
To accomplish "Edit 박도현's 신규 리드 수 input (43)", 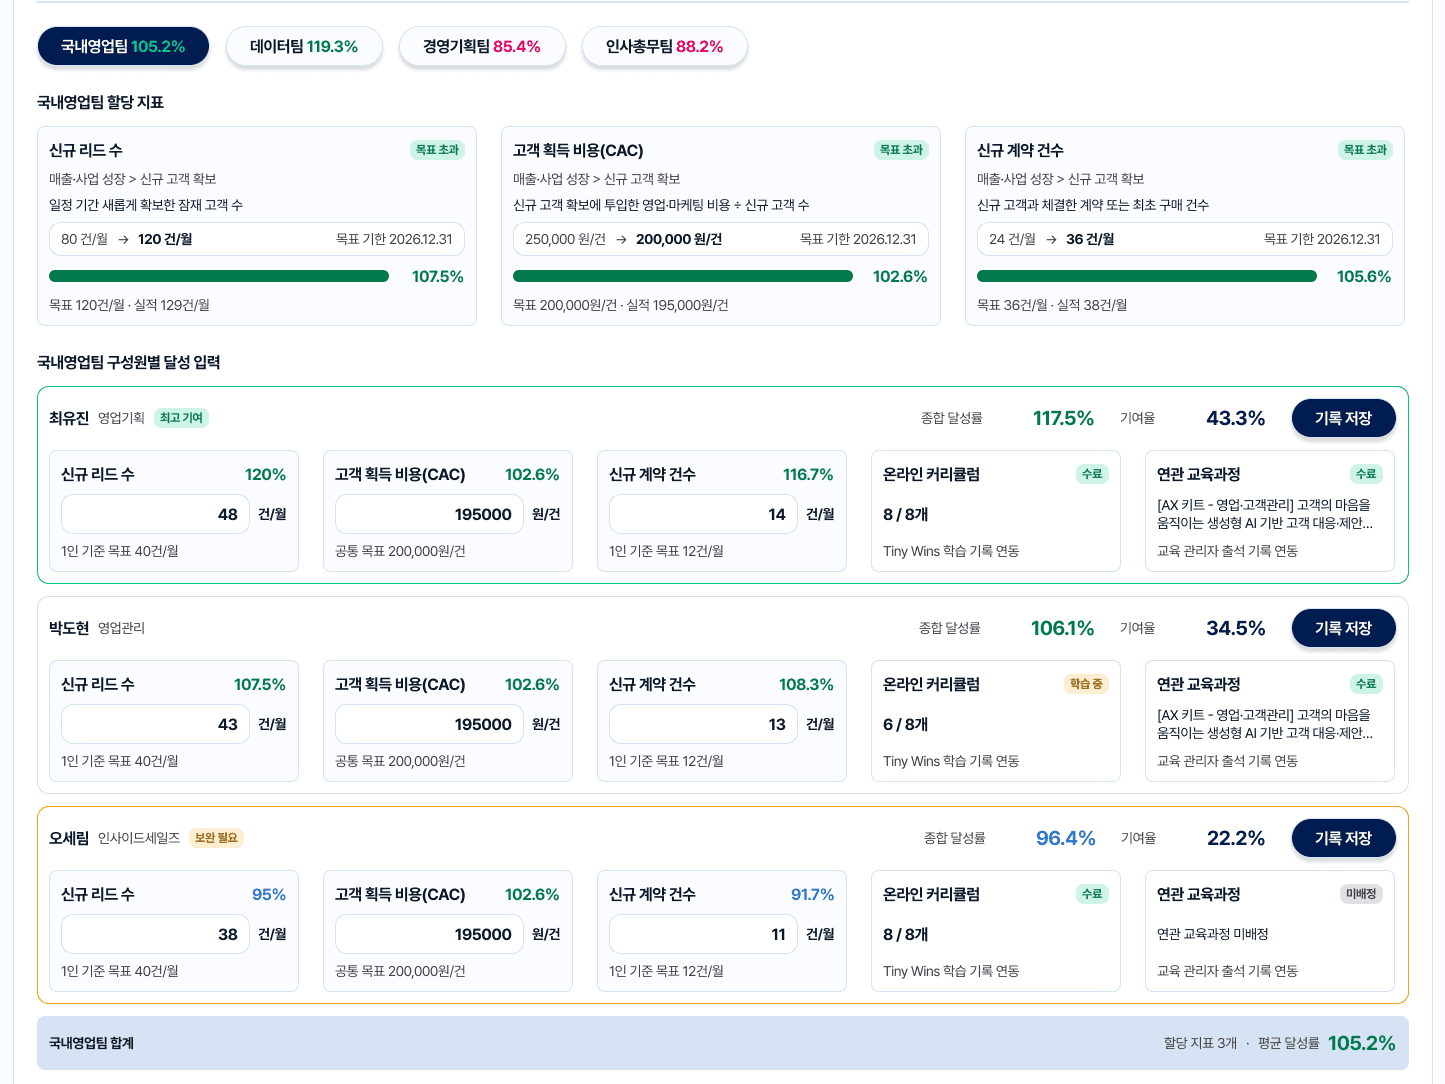I will (x=155, y=724).
